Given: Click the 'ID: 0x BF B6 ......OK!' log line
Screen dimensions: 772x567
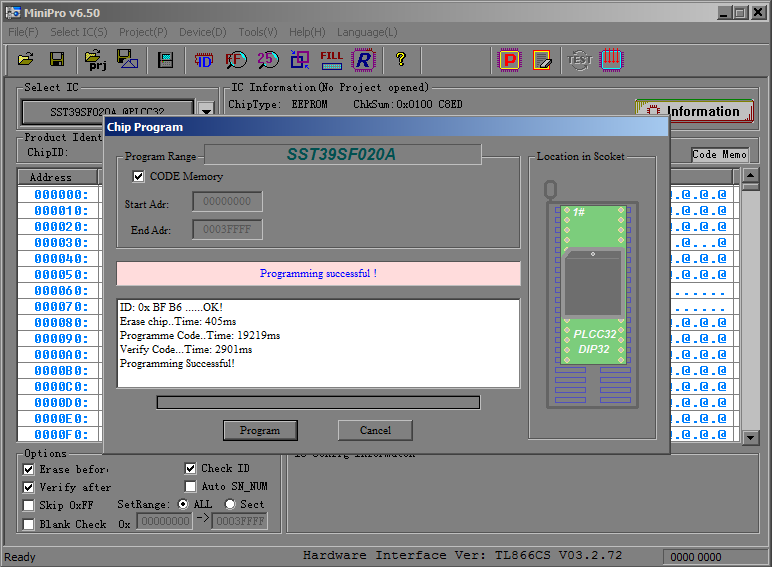Looking at the screenshot, I should point(171,307).
